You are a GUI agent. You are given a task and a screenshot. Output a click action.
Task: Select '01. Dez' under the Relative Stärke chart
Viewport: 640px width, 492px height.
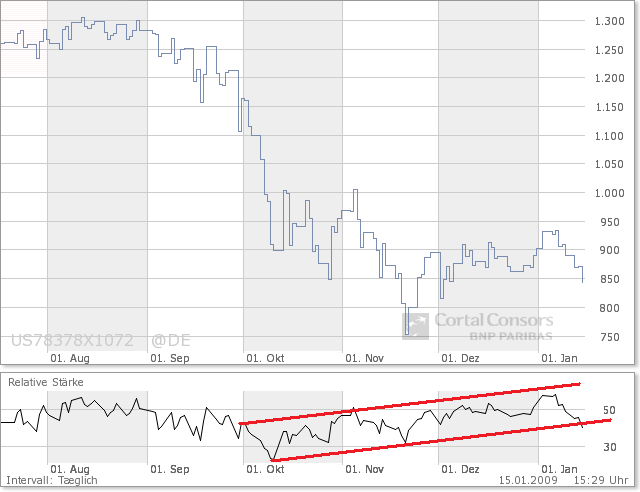(x=460, y=469)
